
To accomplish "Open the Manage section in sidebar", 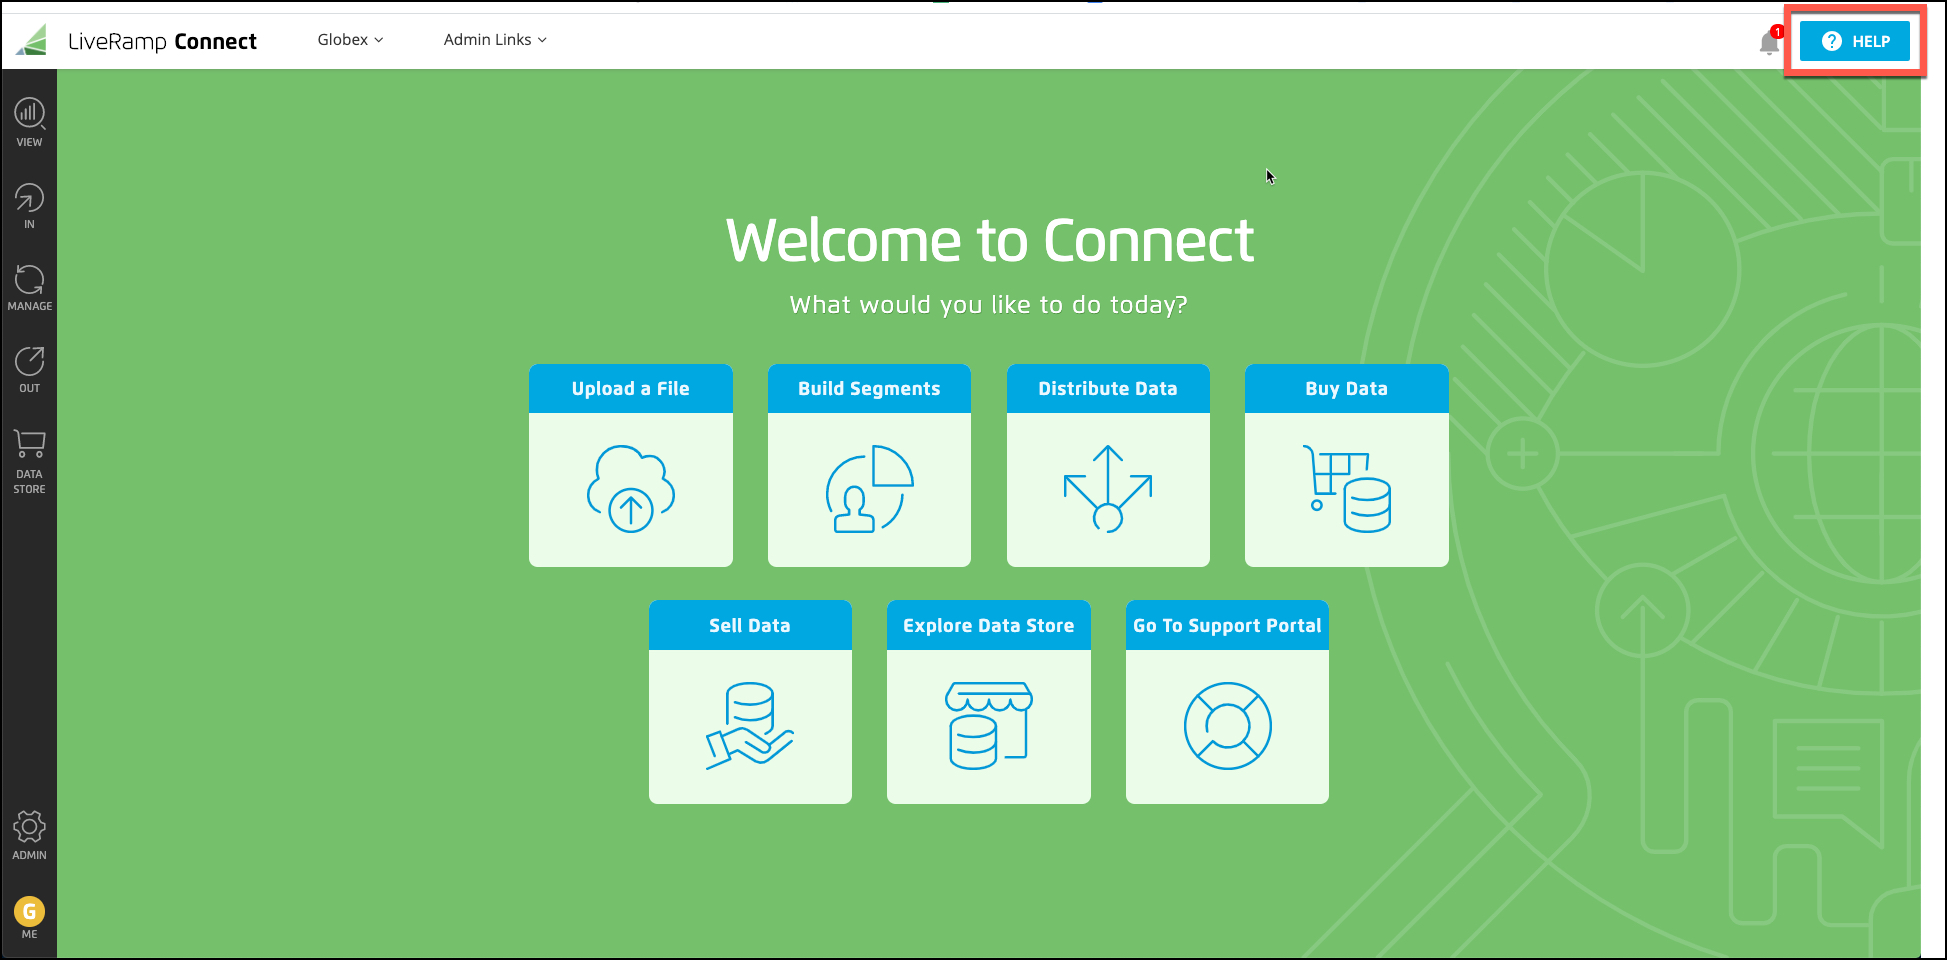I will coord(29,287).
